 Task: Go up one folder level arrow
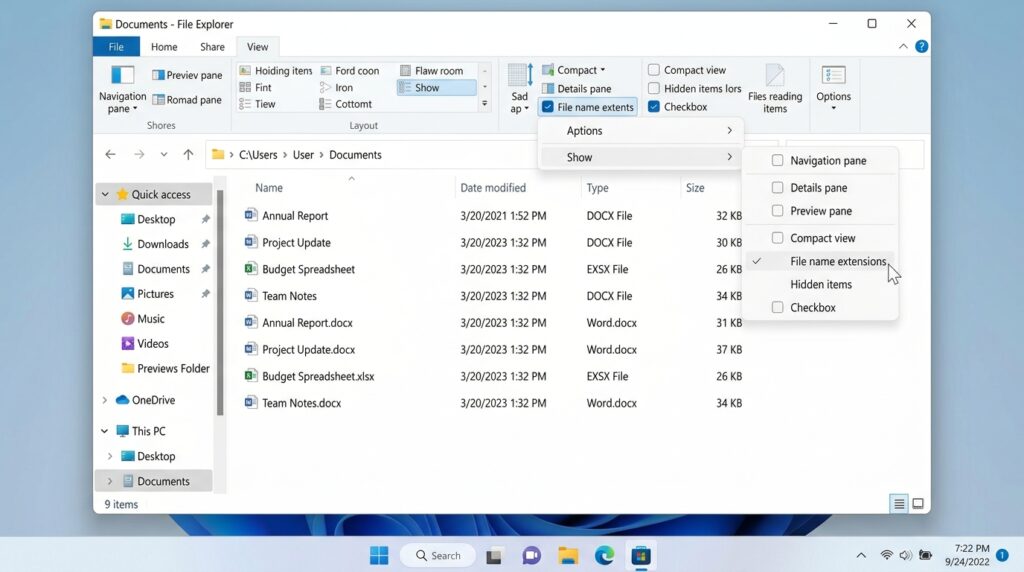pos(188,155)
